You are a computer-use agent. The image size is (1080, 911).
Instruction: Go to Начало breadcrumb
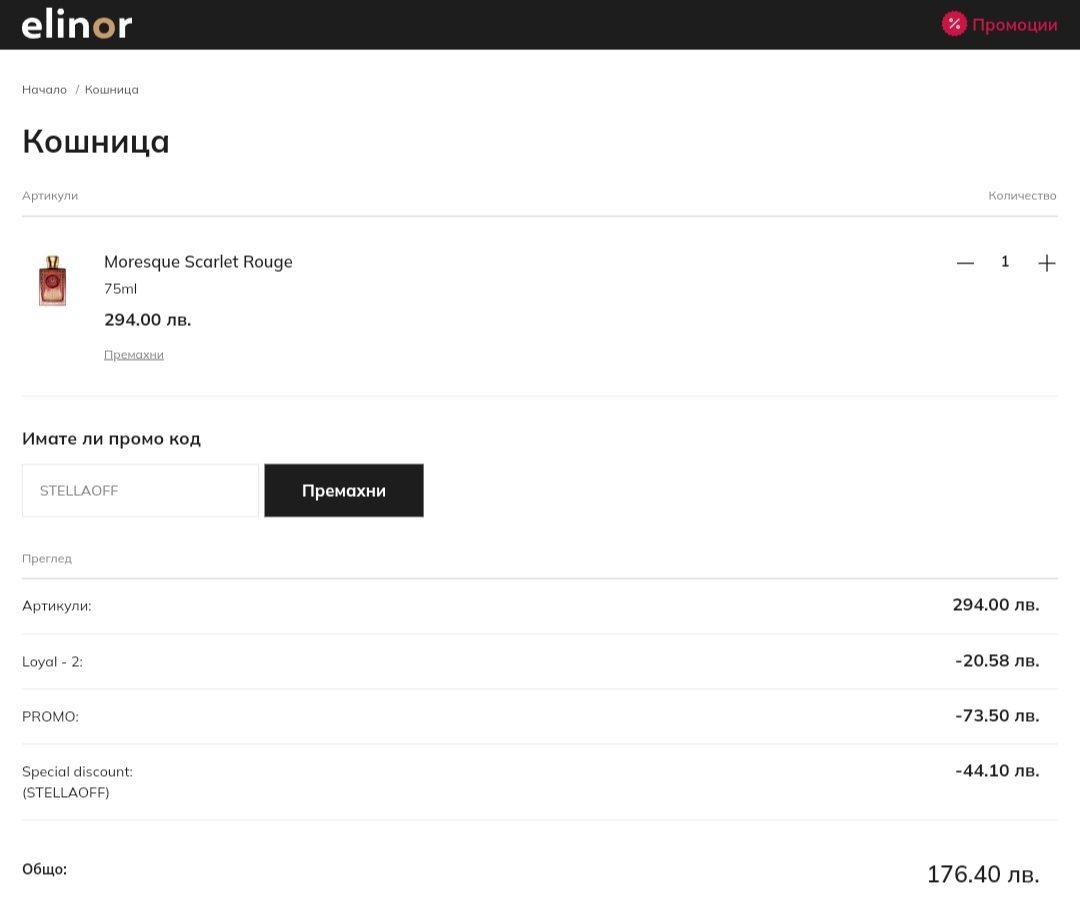44,90
